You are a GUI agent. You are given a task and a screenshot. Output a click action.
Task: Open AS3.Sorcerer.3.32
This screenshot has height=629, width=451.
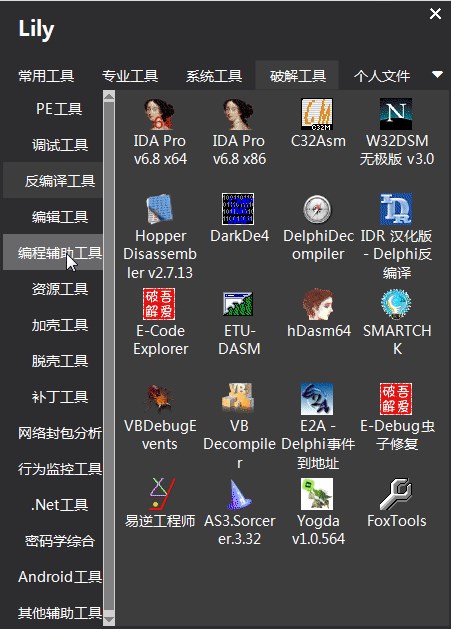pyautogui.click(x=239, y=512)
